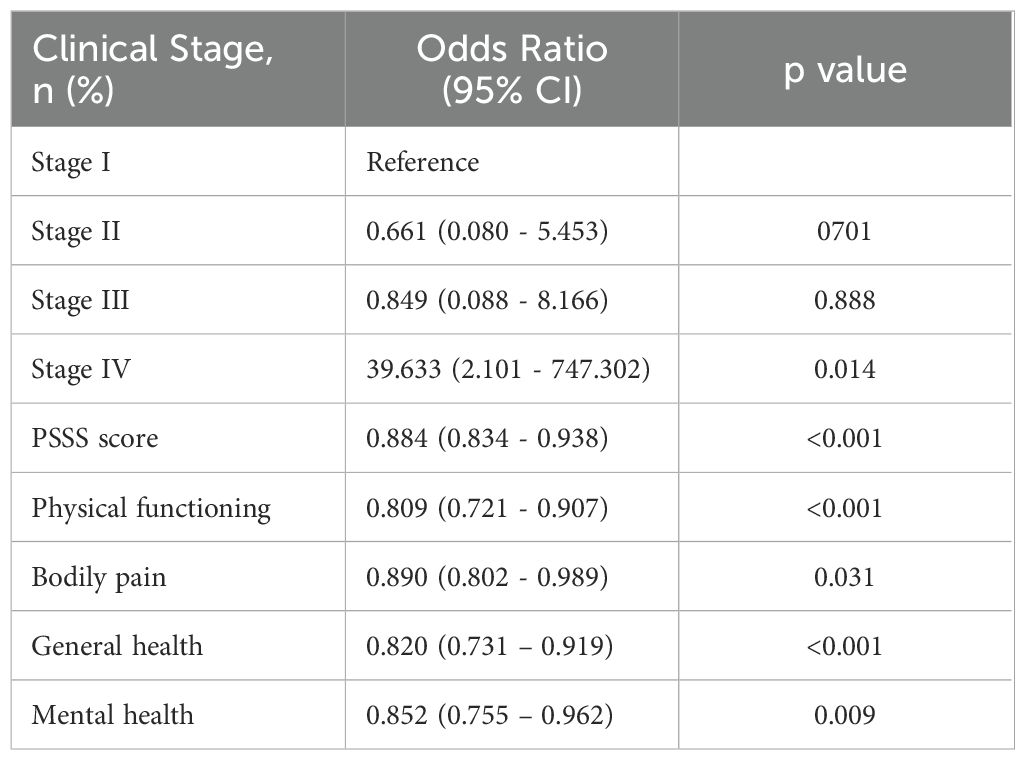This screenshot has height=760, width=1025.
Task: Click the 0.884 (0.834 - 0.938) cell
Action: pyautogui.click(x=487, y=438)
